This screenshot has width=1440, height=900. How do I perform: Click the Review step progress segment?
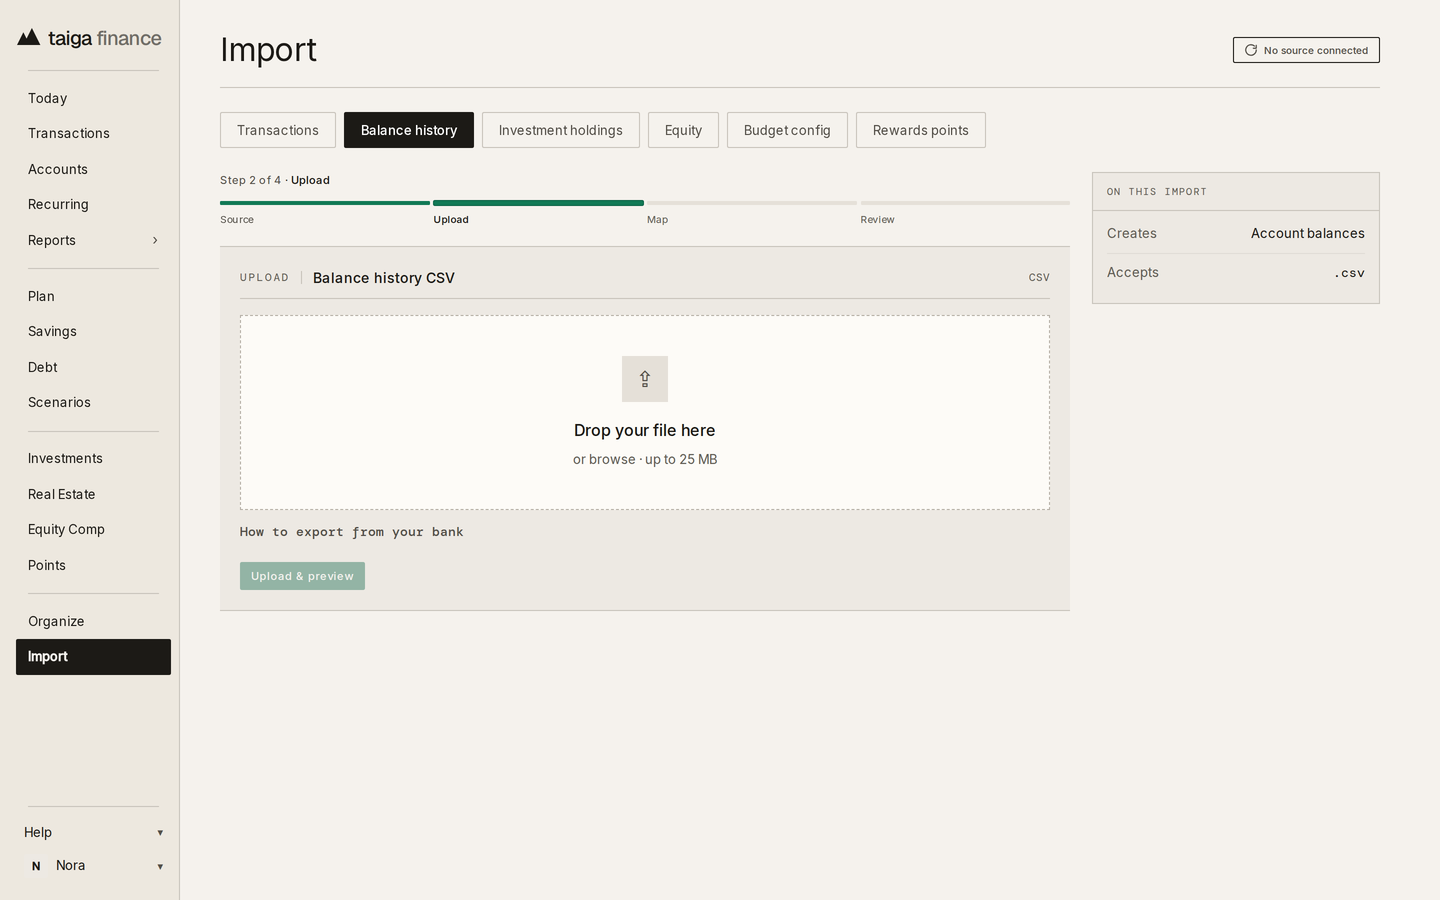coord(965,203)
